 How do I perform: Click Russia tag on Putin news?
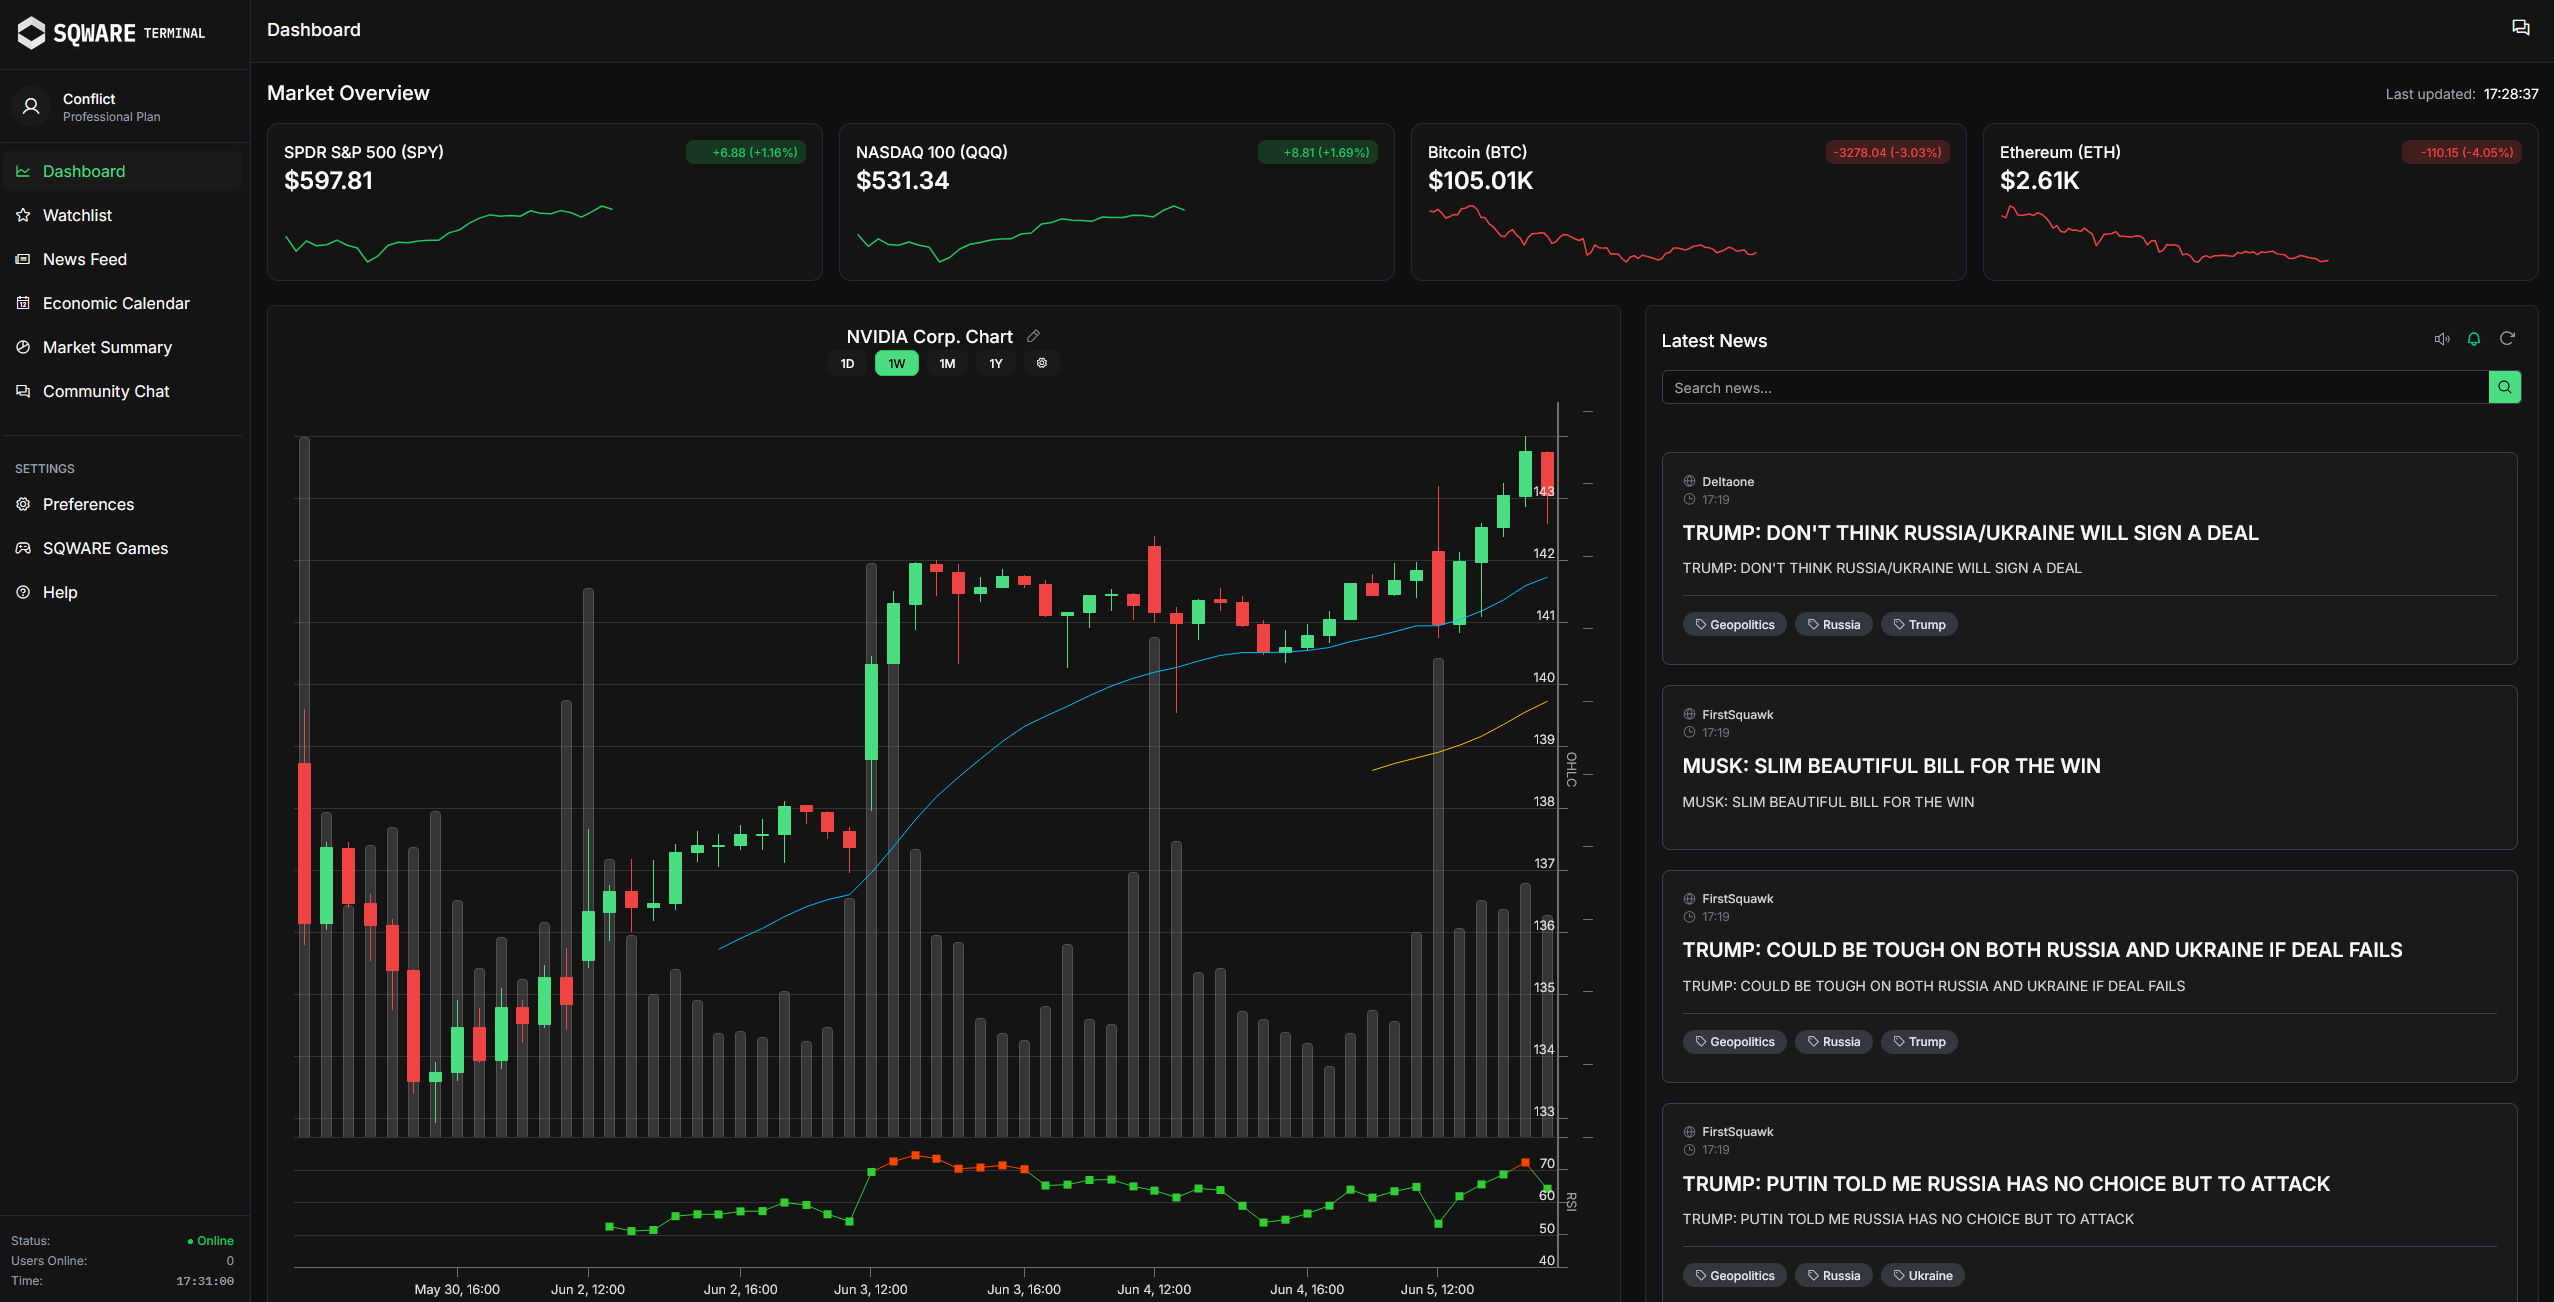pos(1833,1275)
